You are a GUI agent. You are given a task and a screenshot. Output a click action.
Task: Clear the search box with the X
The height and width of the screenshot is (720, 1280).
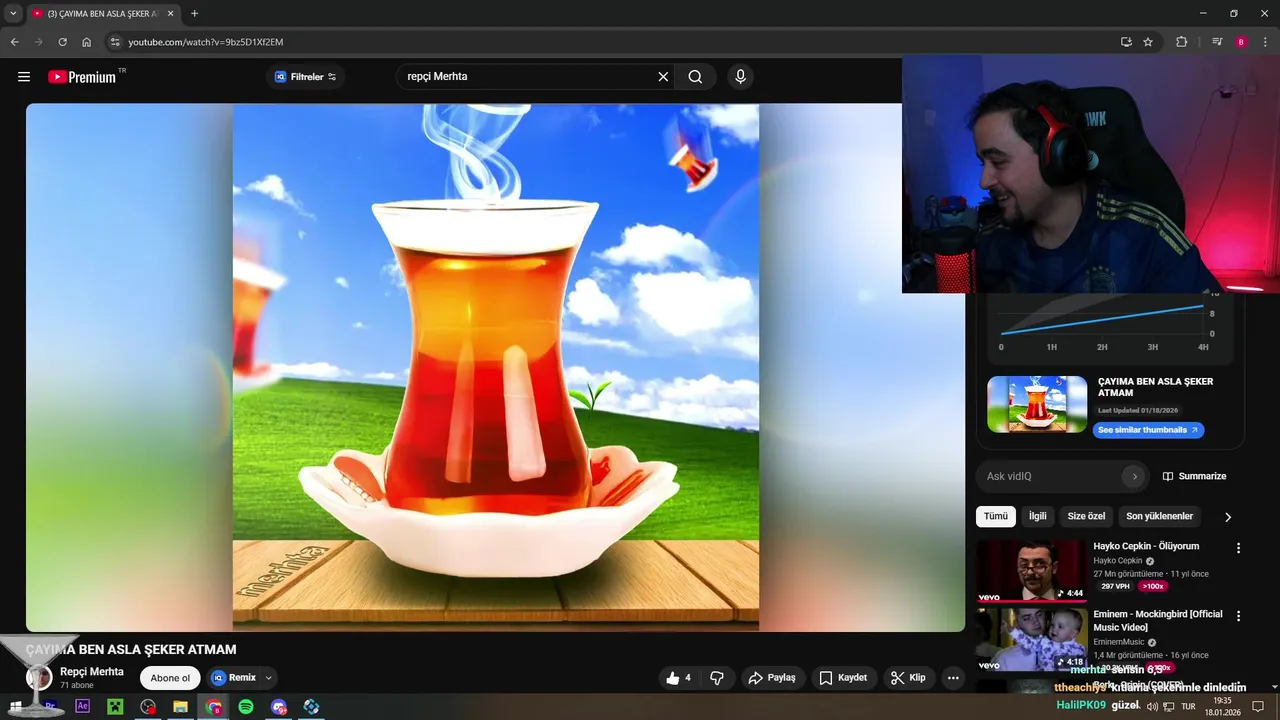(x=663, y=77)
